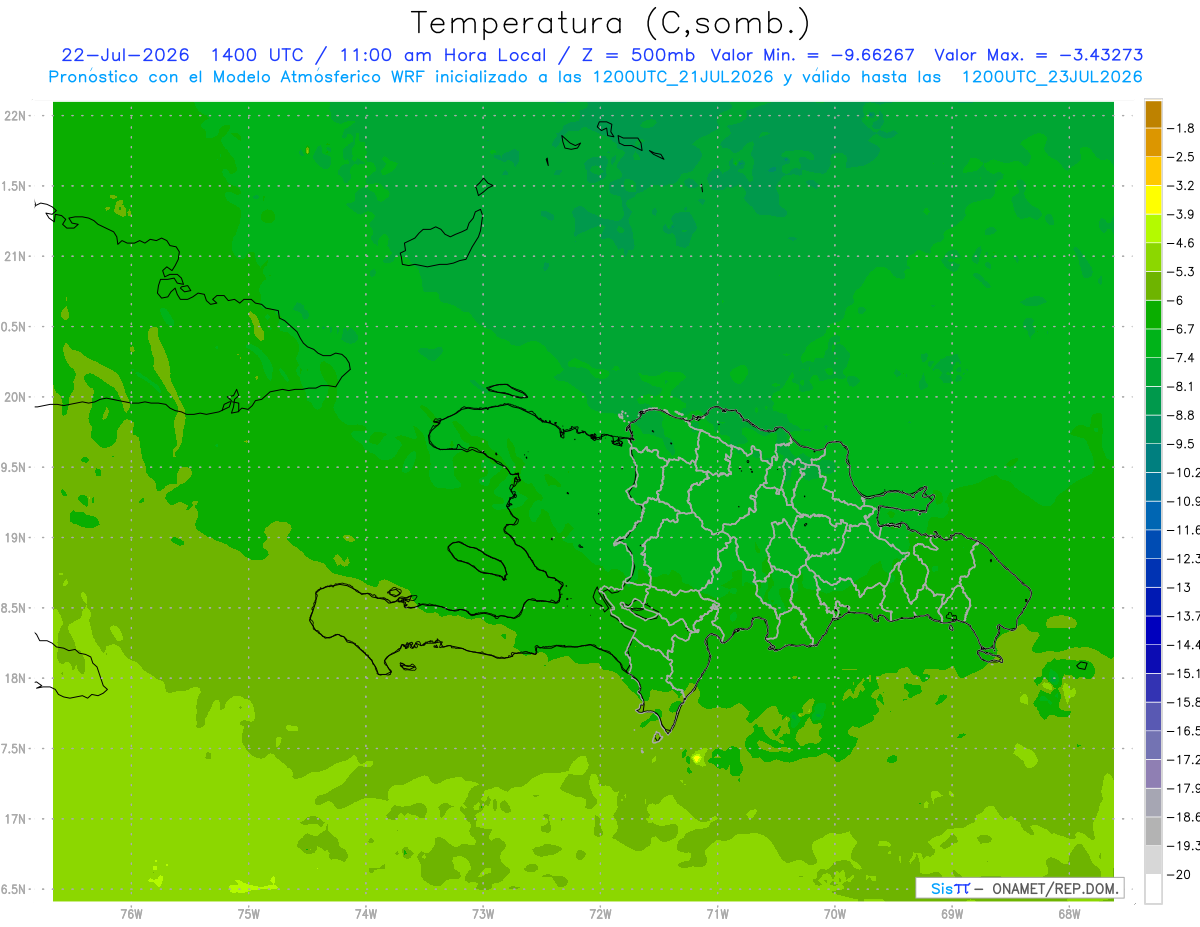1200x927 pixels.
Task: Click the 'Valor Min. = -9.66267' readout
Action: (x=812, y=55)
